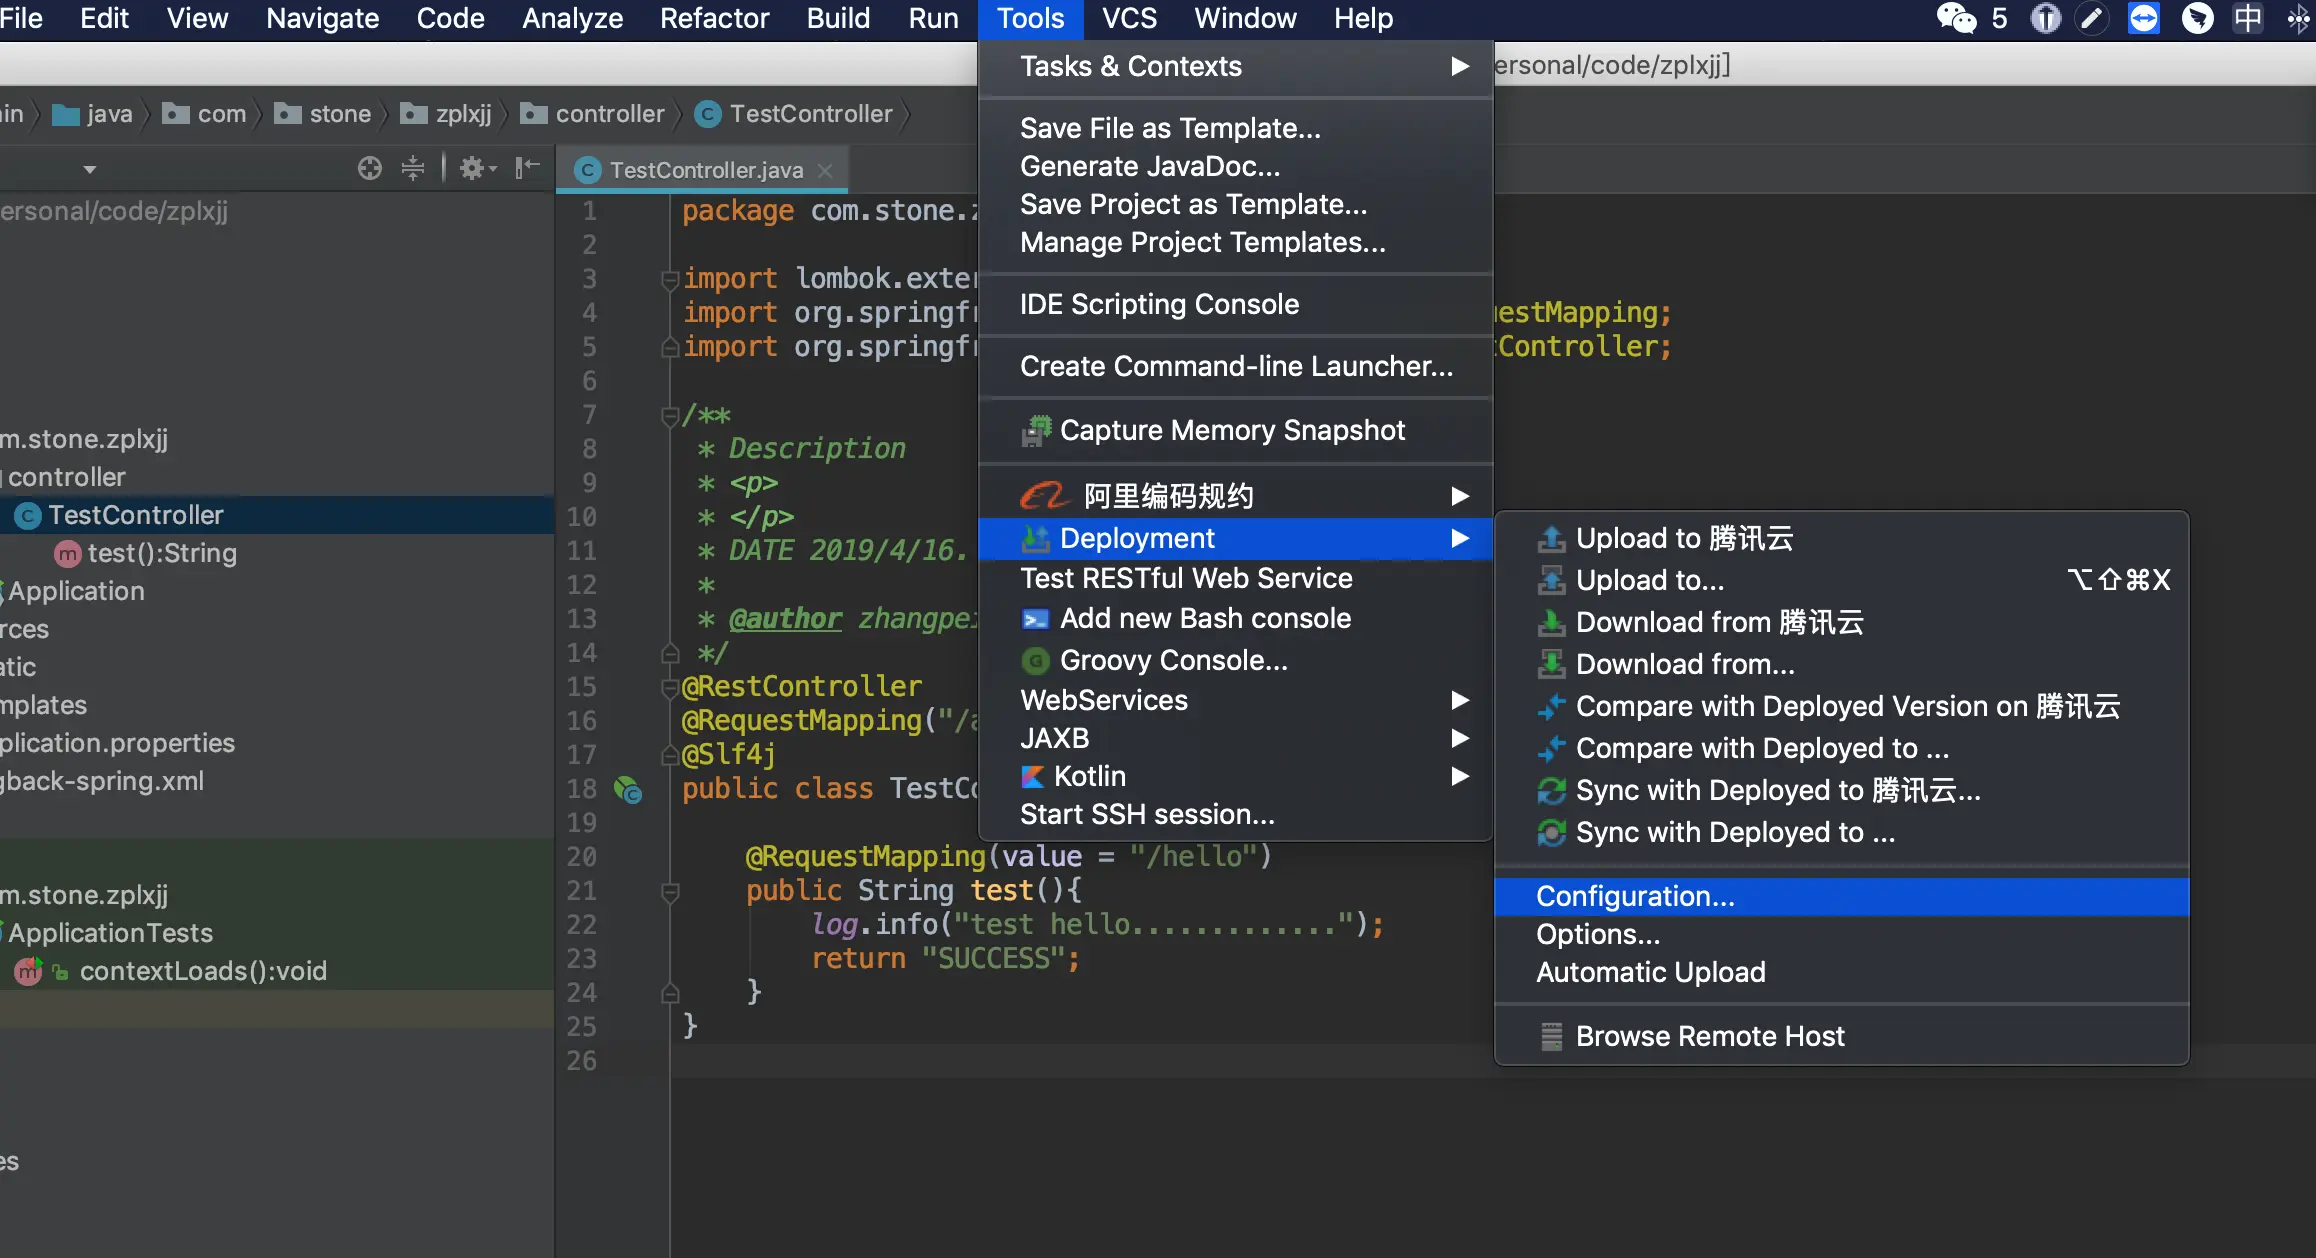This screenshot has width=2316, height=1258.
Task: Collapse test method fold marker at line 21
Action: (x=671, y=890)
